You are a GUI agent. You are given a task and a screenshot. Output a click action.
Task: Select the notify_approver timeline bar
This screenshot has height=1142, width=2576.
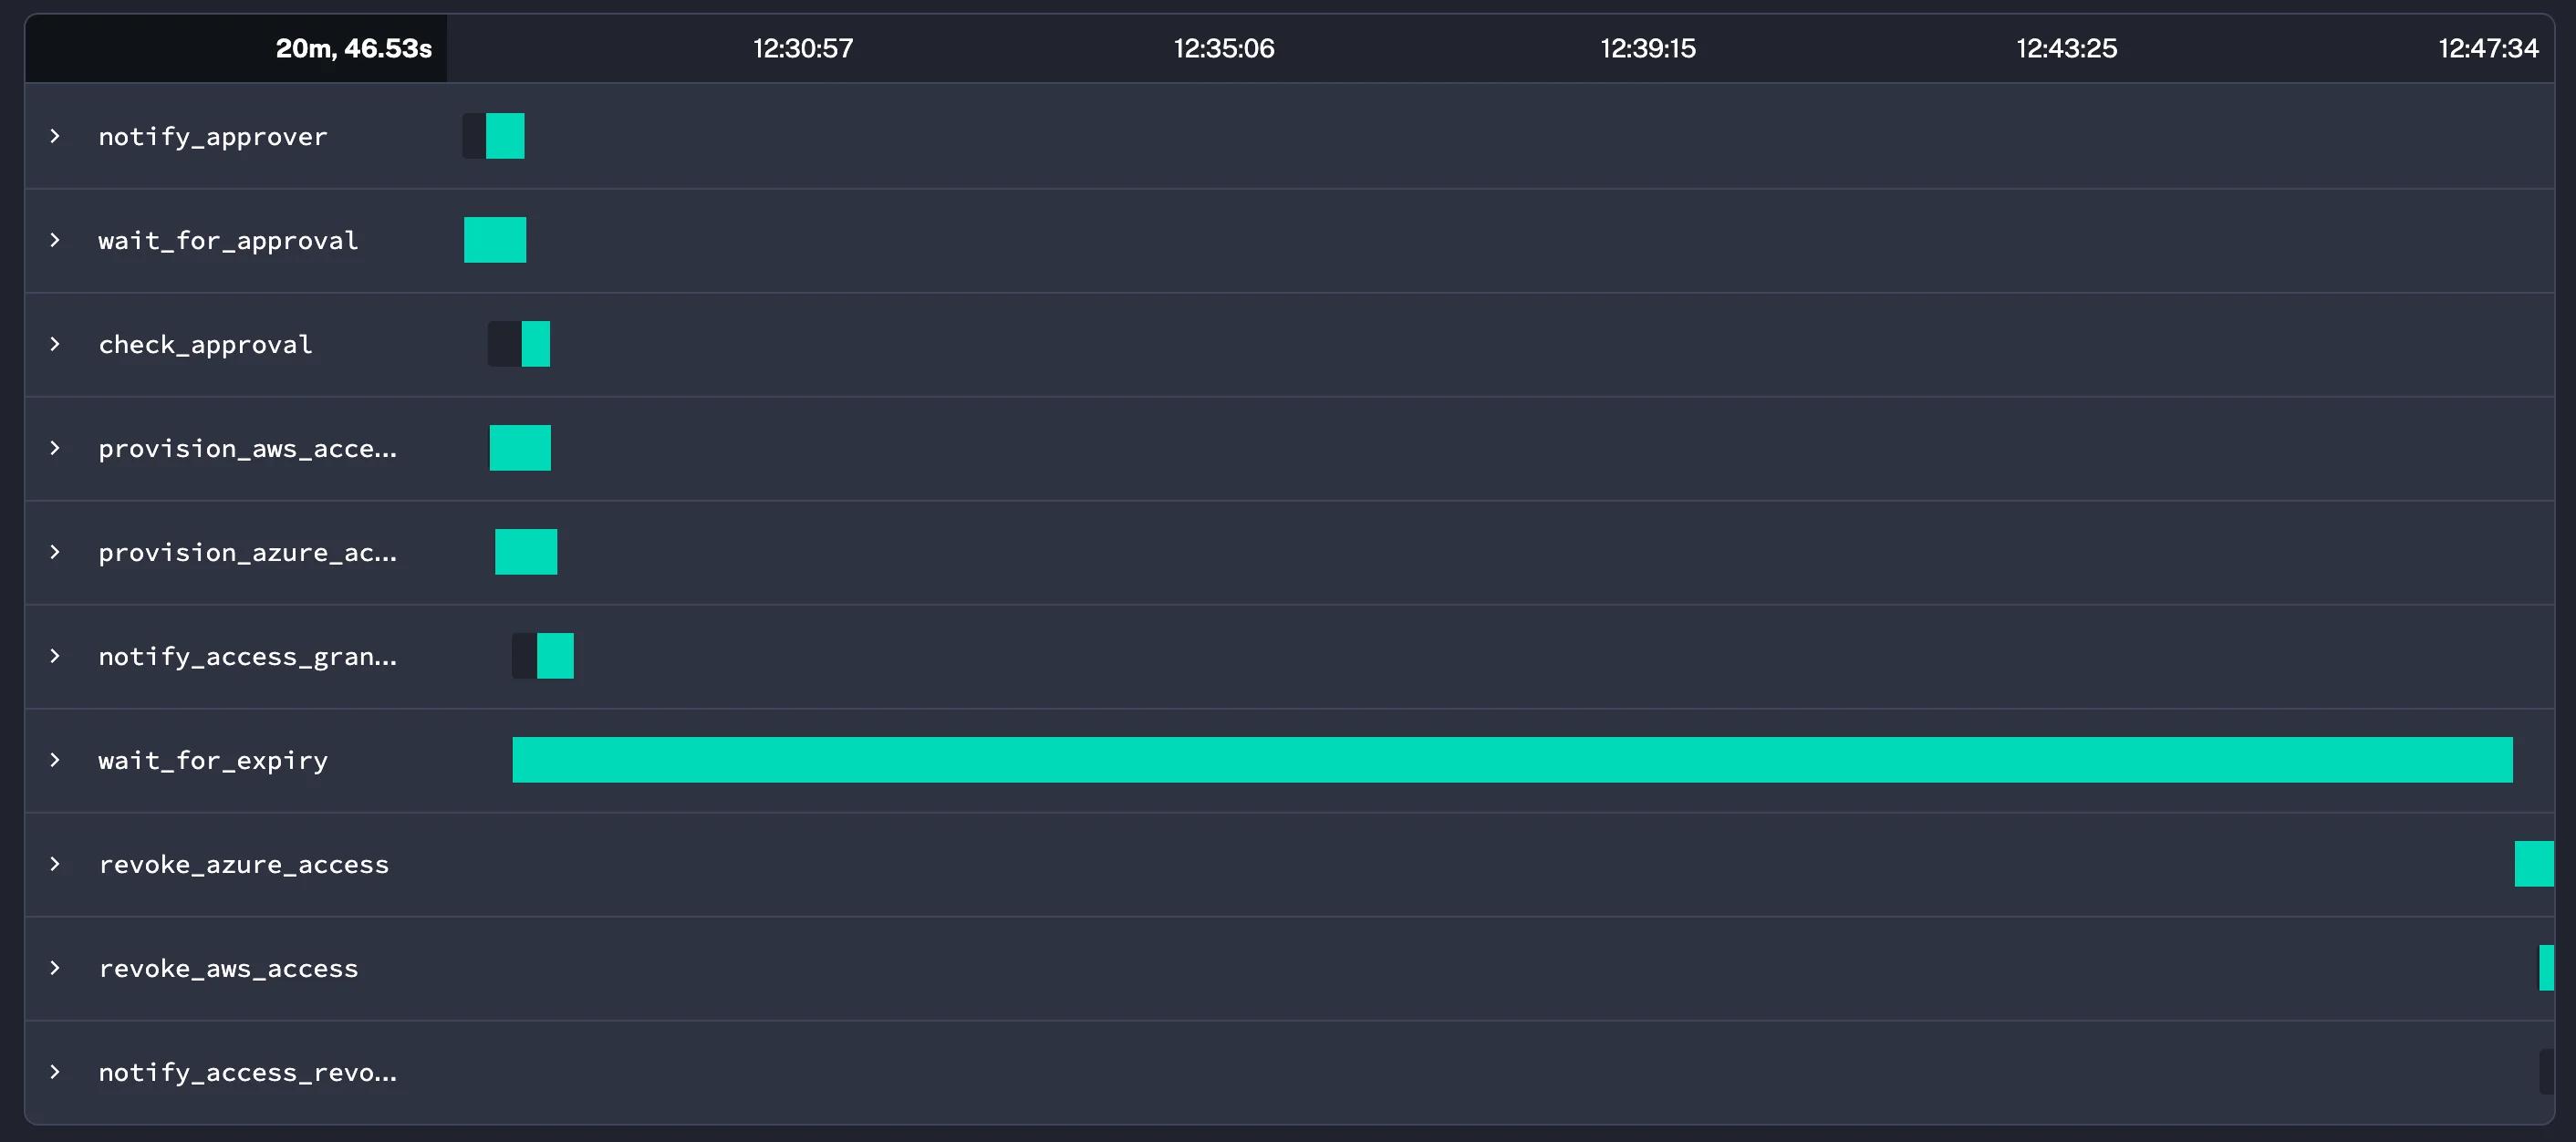tap(505, 136)
